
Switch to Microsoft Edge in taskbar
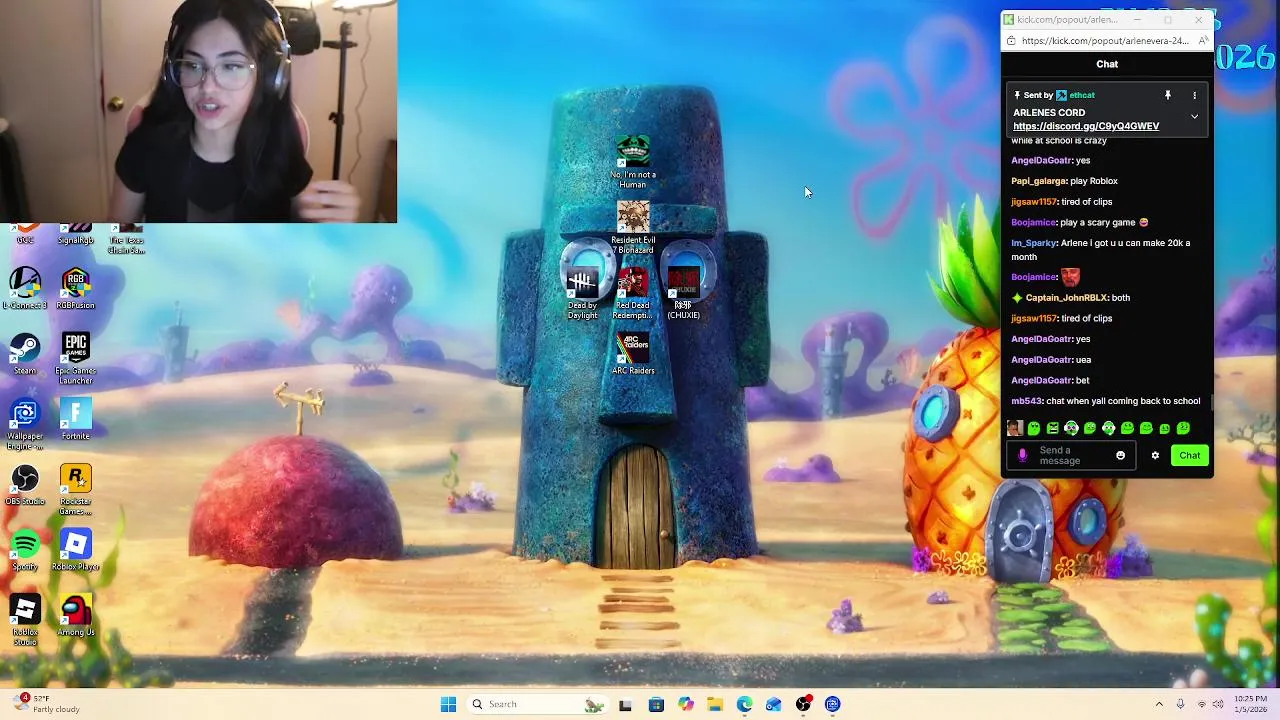(x=744, y=704)
